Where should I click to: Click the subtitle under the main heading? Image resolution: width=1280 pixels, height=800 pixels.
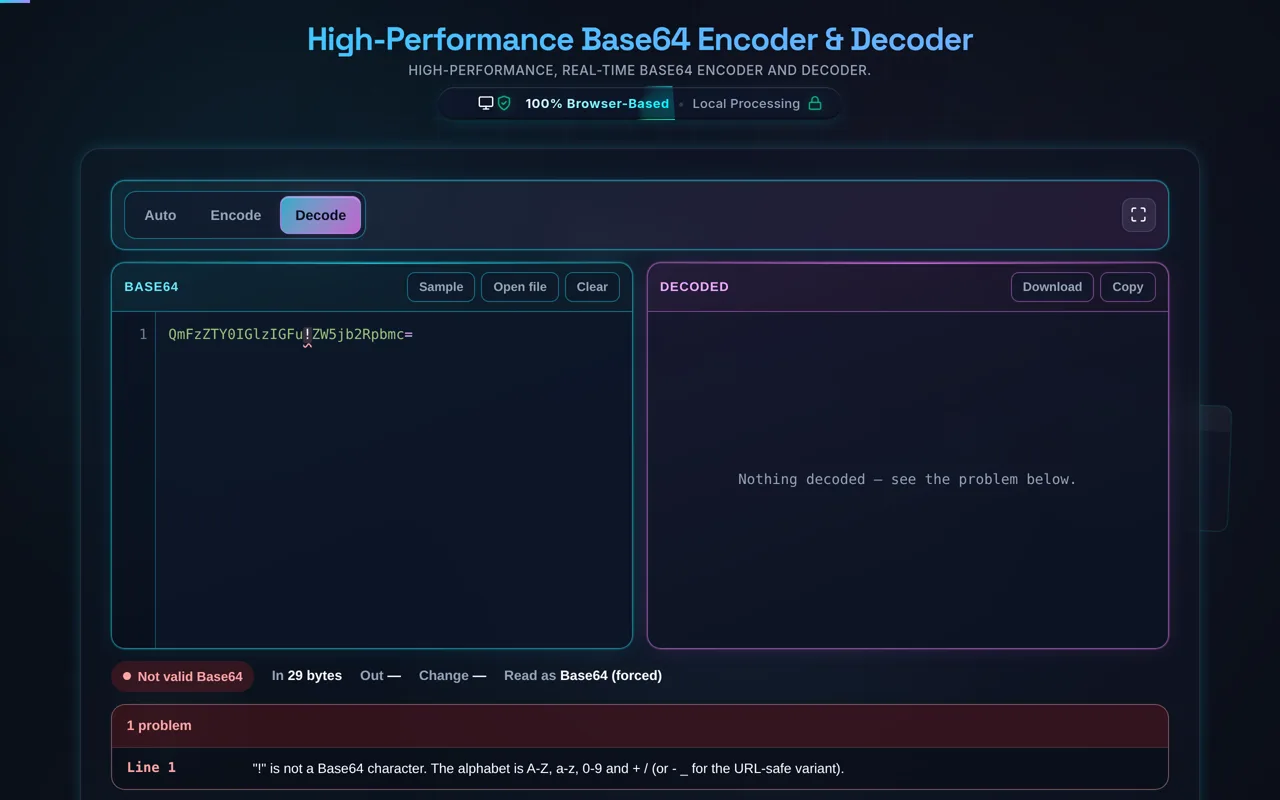[640, 70]
